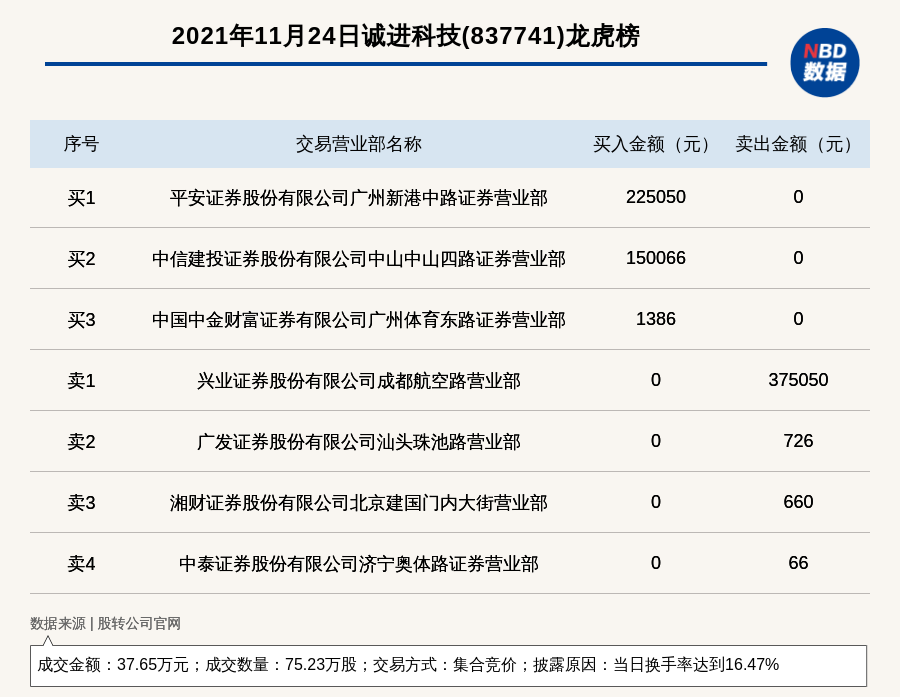Click the 数据来源 | 股转公司官网 source note

click(105, 623)
